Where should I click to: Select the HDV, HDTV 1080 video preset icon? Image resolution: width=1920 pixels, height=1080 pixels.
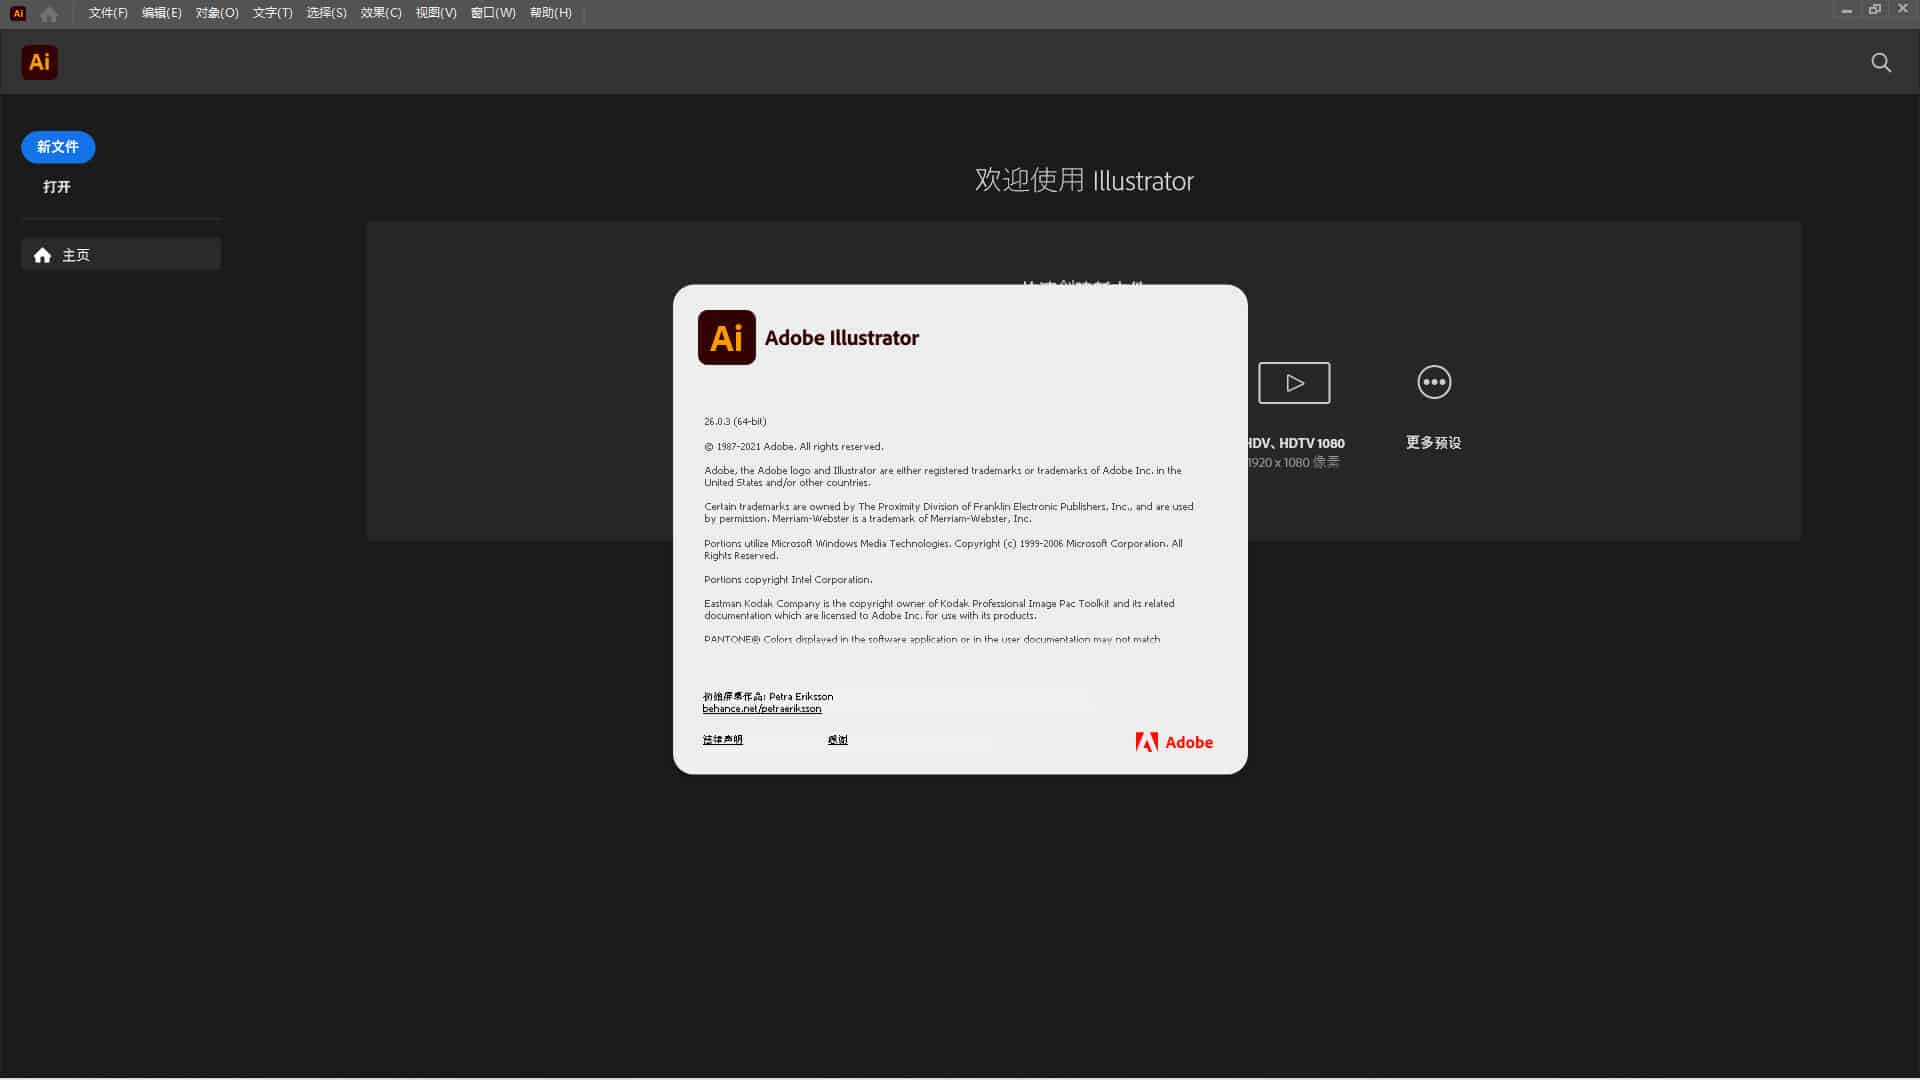click(x=1294, y=383)
